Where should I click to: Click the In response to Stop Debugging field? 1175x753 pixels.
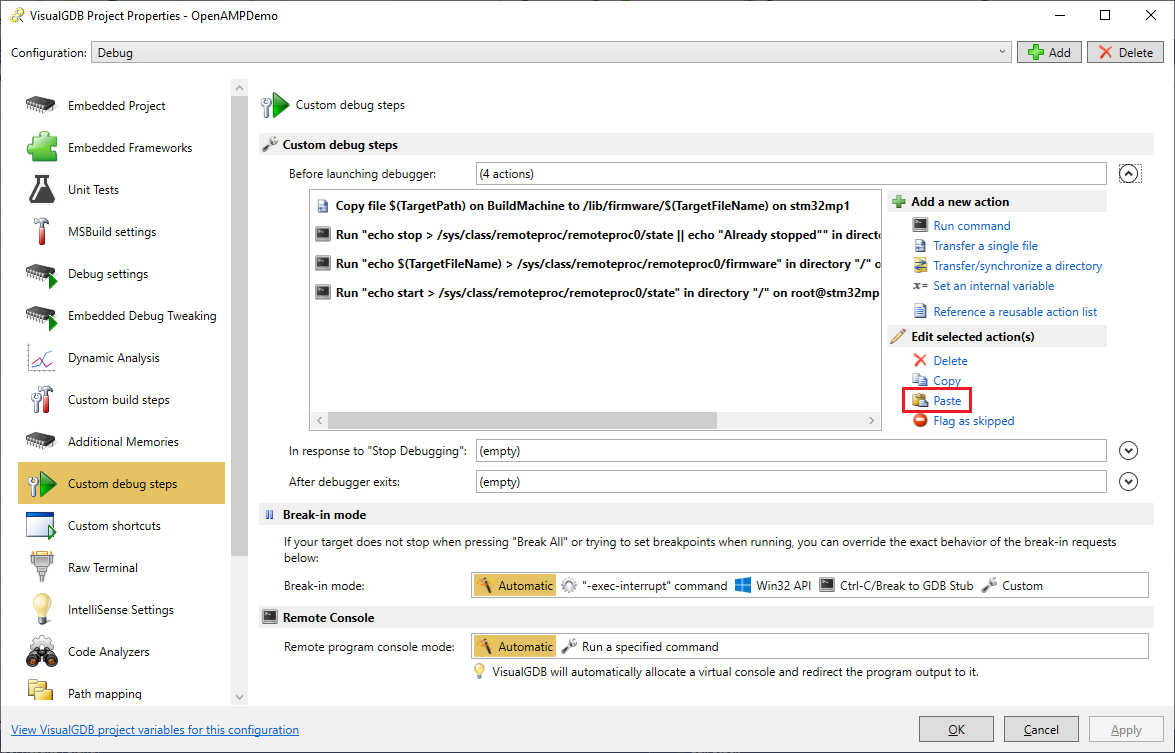(x=791, y=451)
